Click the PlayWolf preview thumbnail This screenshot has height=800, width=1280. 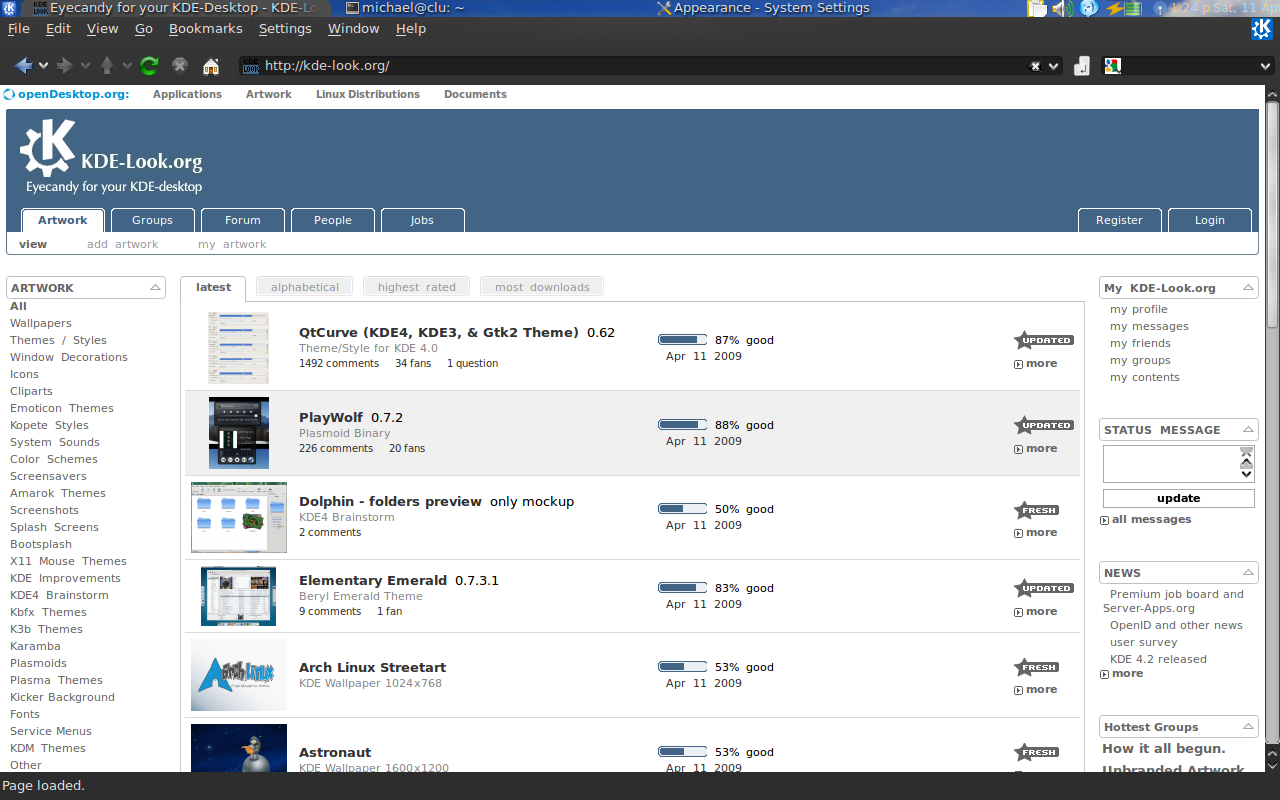click(239, 433)
